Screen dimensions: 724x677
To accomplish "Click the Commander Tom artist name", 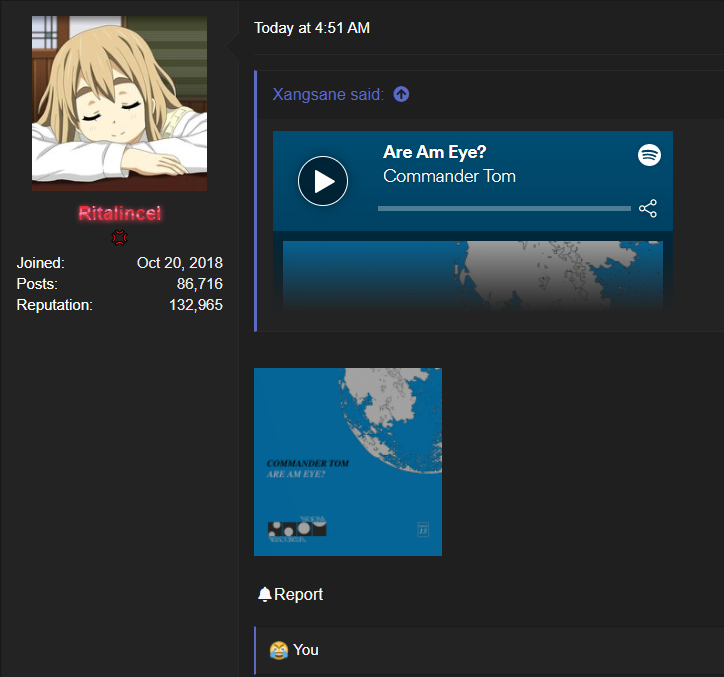I will (x=449, y=176).
